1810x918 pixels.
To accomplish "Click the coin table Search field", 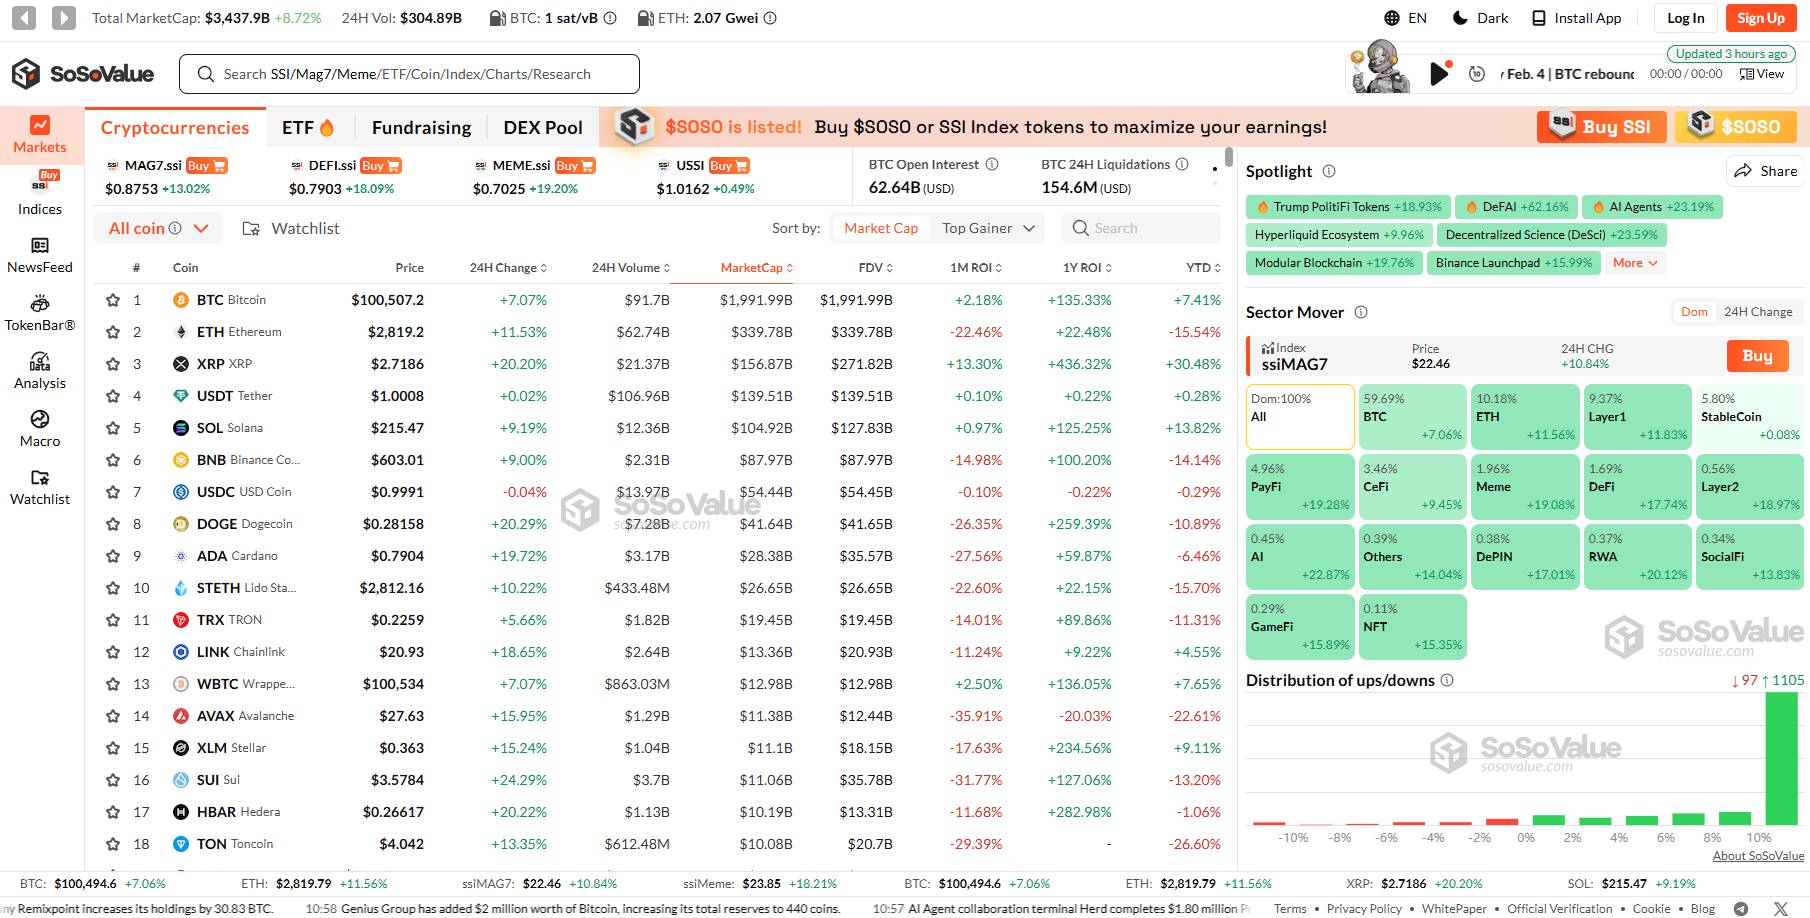I will [1140, 228].
